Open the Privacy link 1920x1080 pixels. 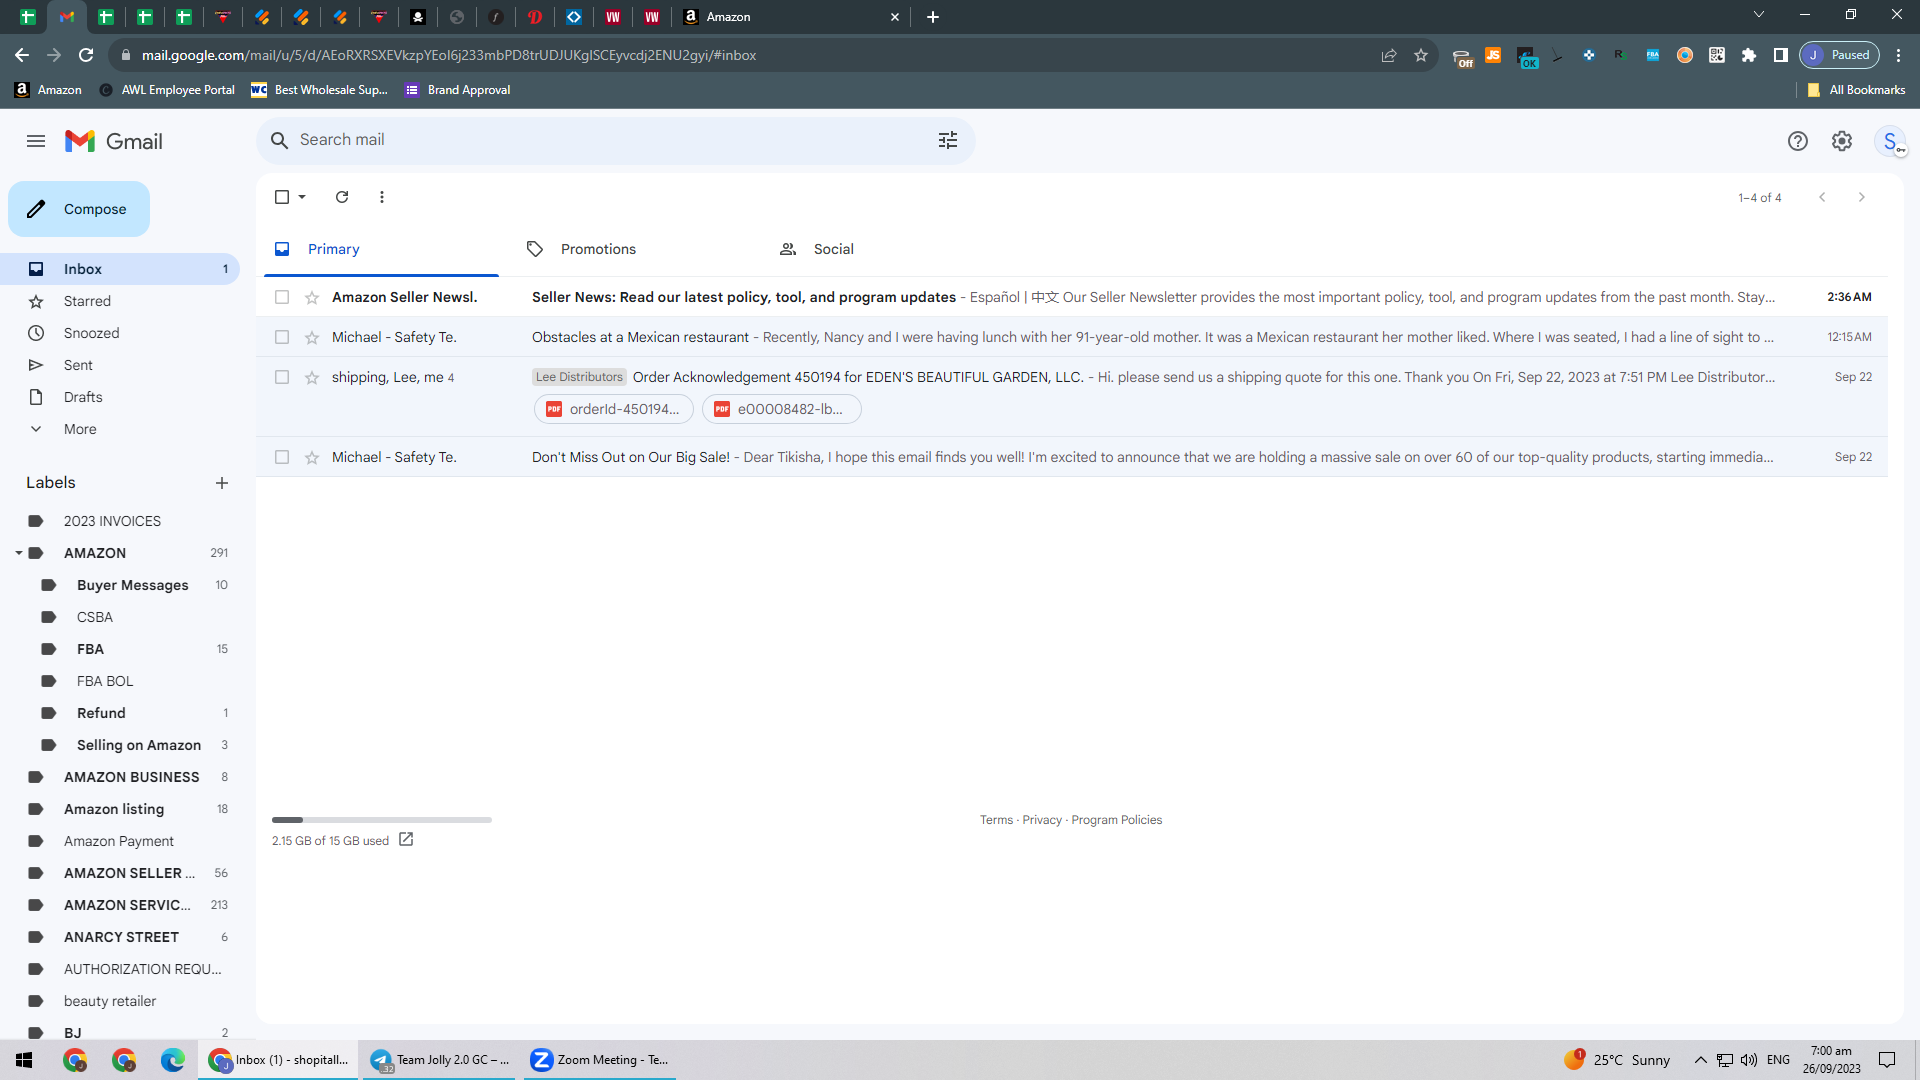1042,820
